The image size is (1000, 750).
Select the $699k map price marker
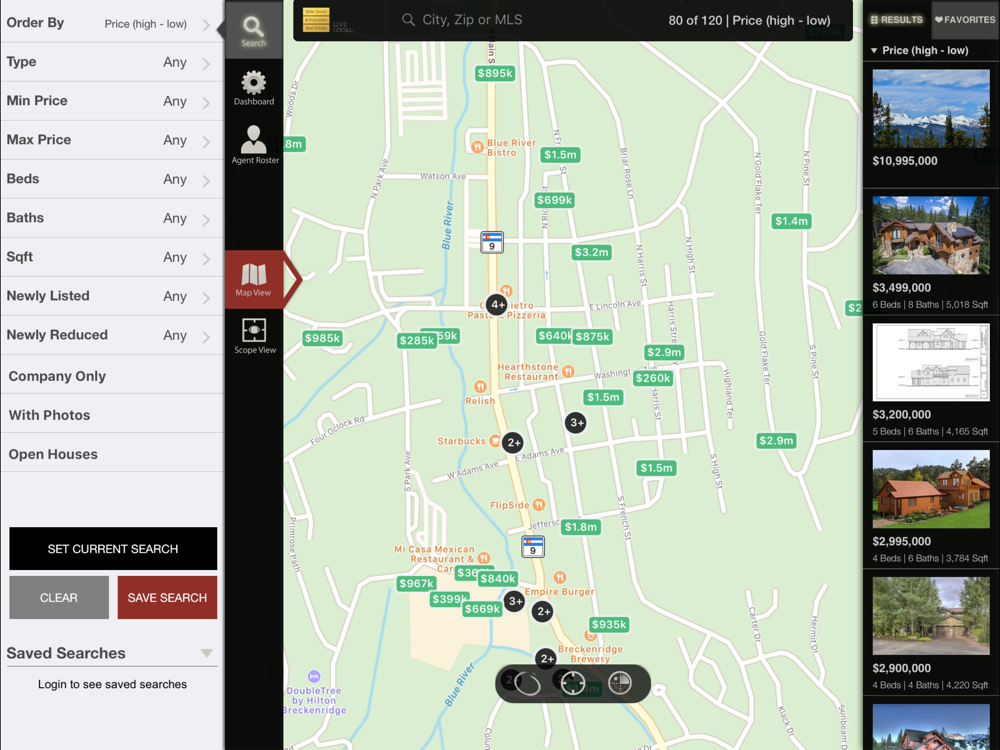click(x=554, y=200)
